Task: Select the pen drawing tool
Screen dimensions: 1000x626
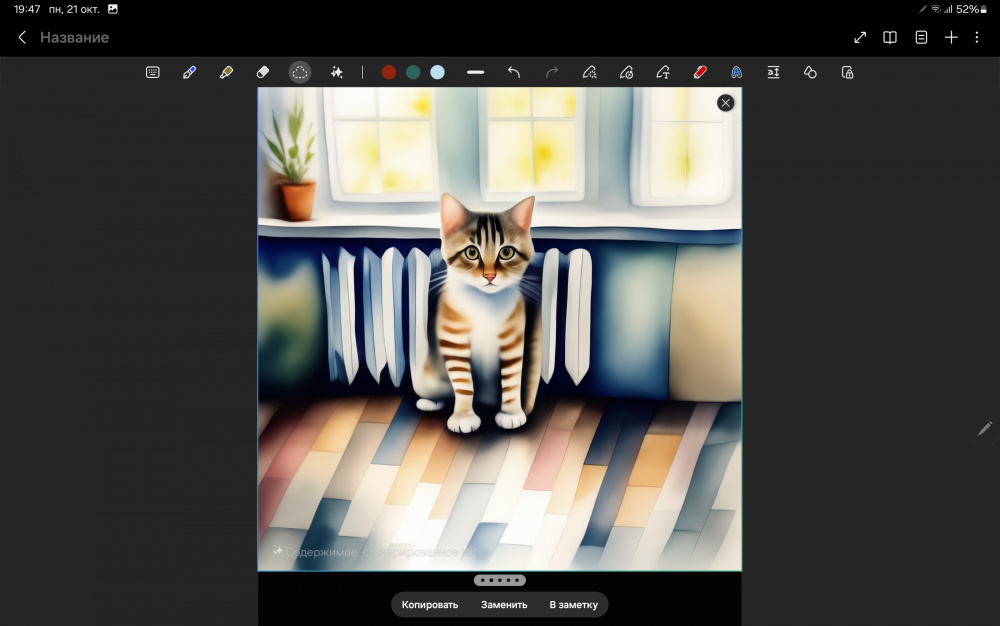Action: pyautogui.click(x=189, y=72)
